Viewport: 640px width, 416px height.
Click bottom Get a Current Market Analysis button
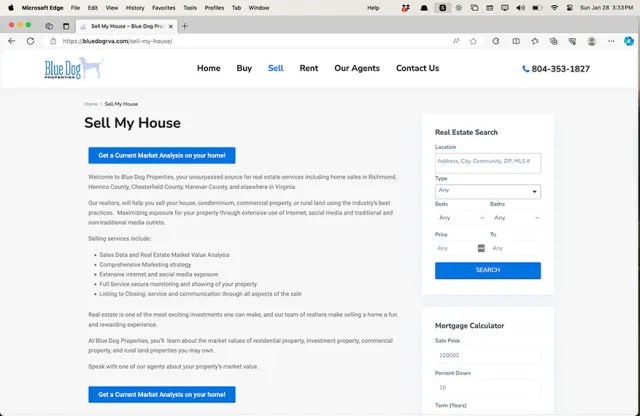coord(162,395)
